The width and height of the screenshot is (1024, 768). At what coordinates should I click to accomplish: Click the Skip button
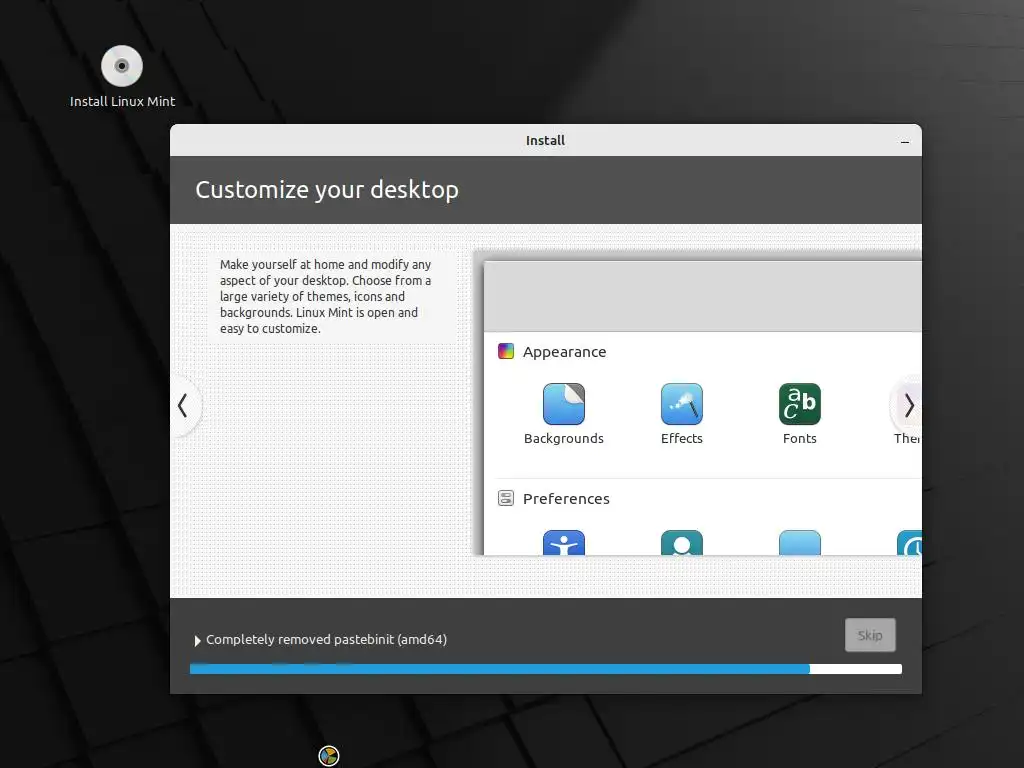[x=870, y=635]
